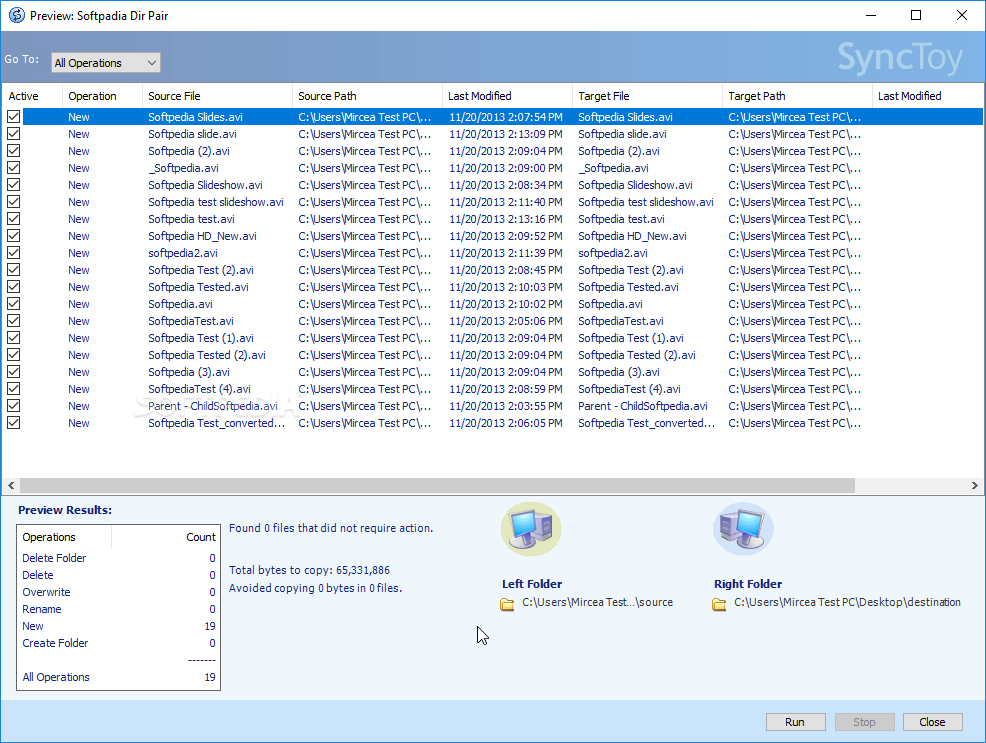Toggle the checkbox for Softpedia (2).avi row
This screenshot has width=986, height=743.
tap(13, 151)
